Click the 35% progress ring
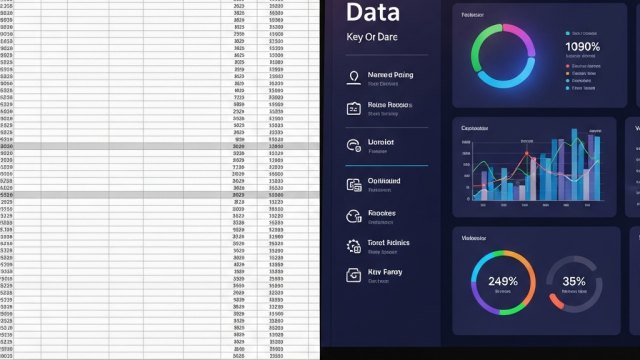This screenshot has height=360, width=640. (574, 284)
